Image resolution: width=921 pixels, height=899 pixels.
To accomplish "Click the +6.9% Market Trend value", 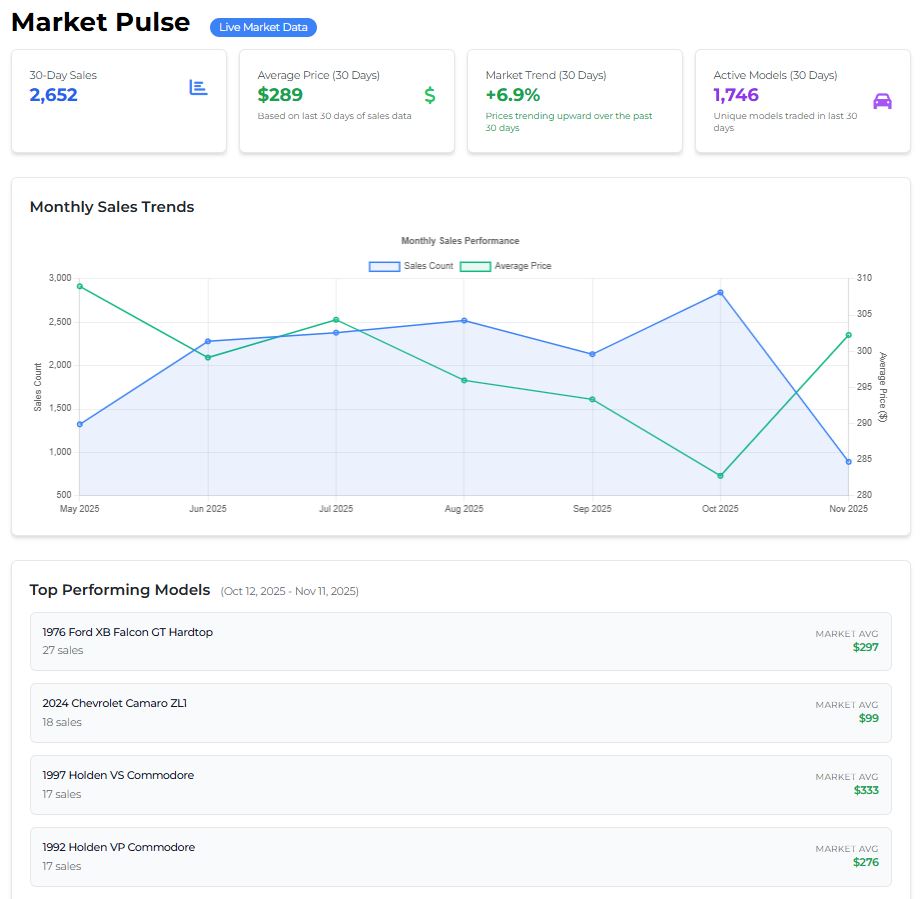I will [x=512, y=95].
